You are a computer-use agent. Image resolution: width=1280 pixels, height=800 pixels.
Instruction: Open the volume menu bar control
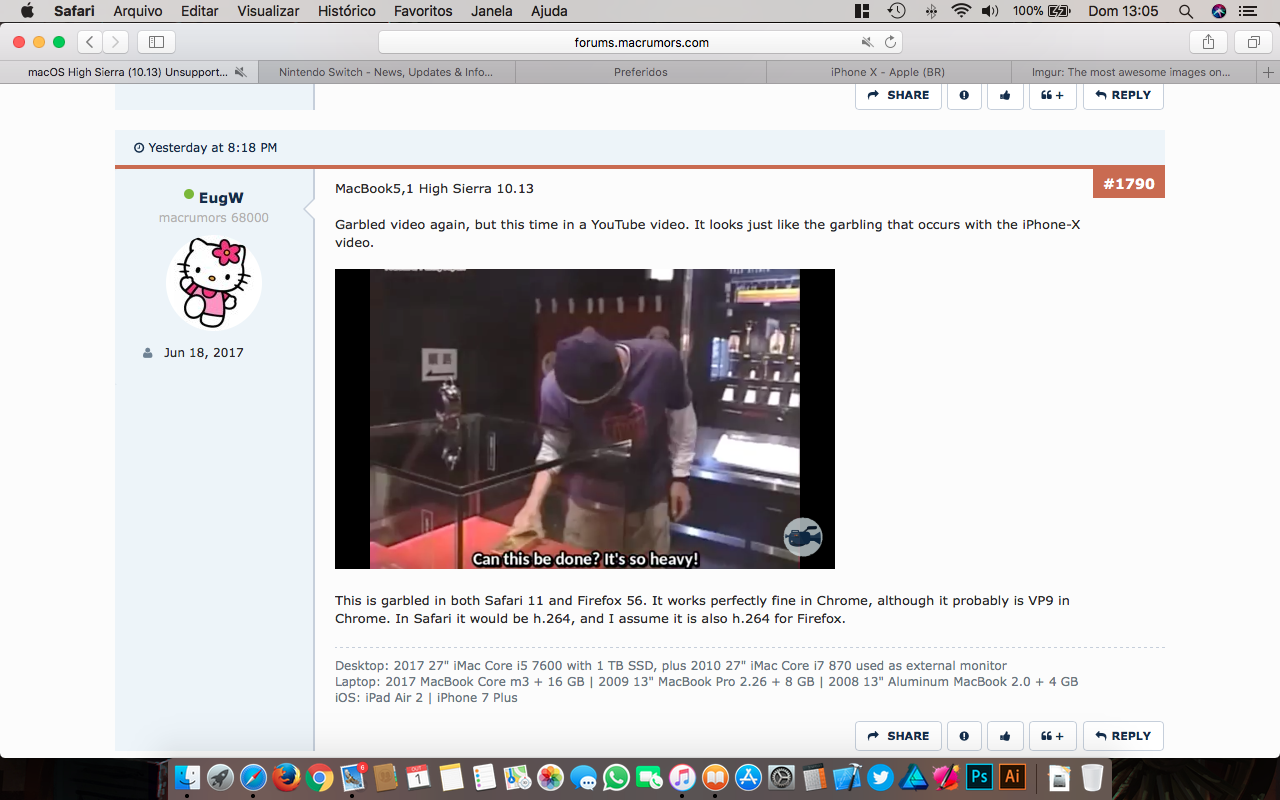point(990,11)
